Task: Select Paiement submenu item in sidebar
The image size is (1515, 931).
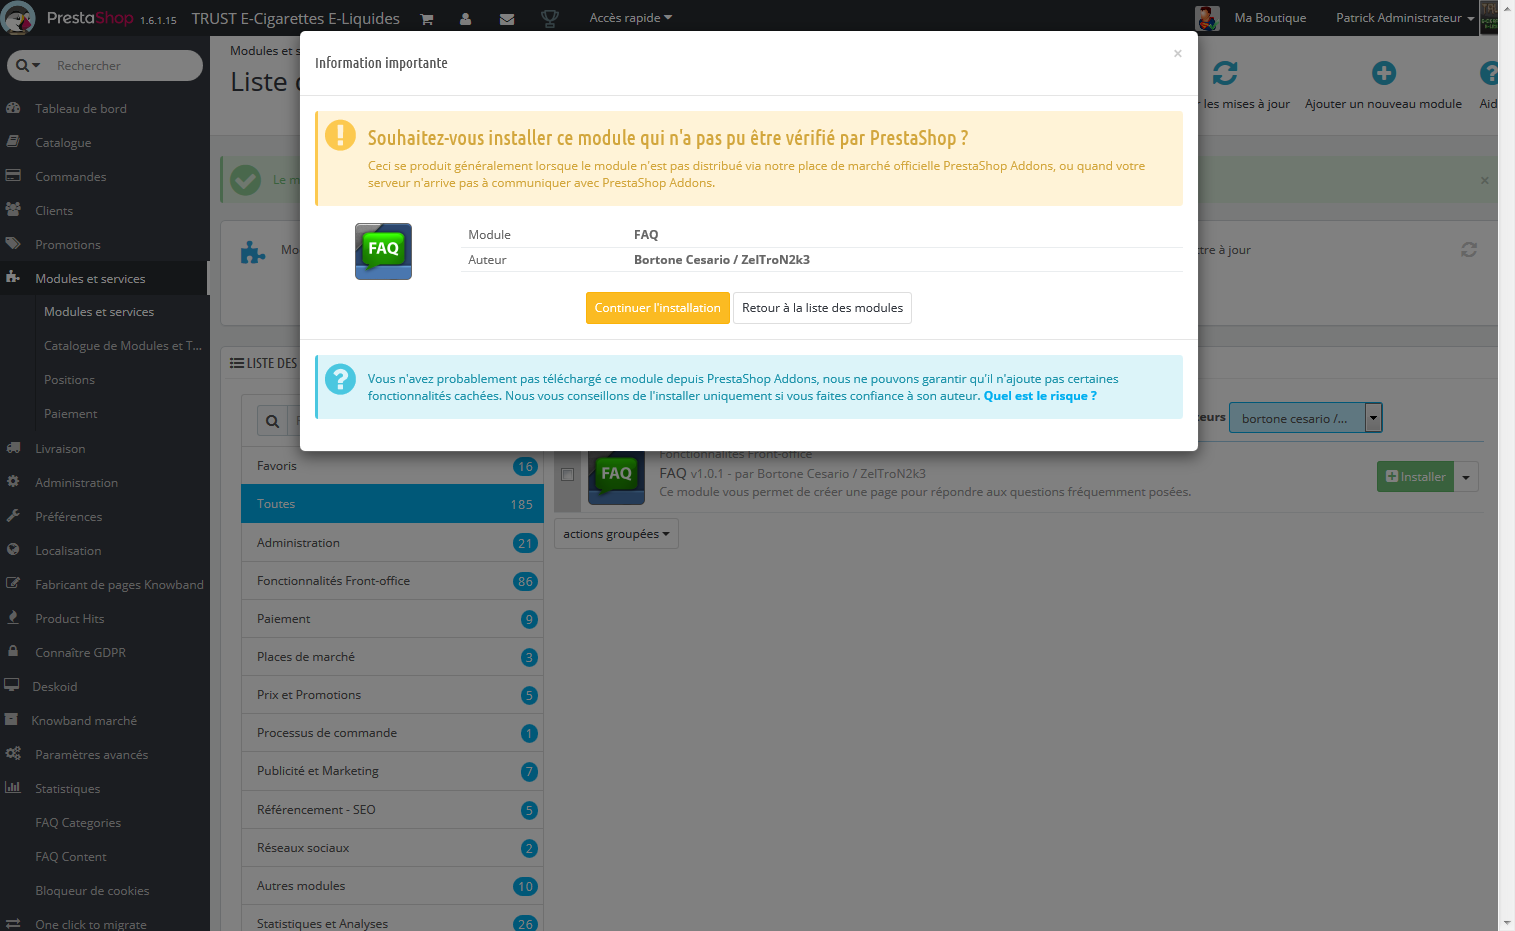Action: [71, 414]
